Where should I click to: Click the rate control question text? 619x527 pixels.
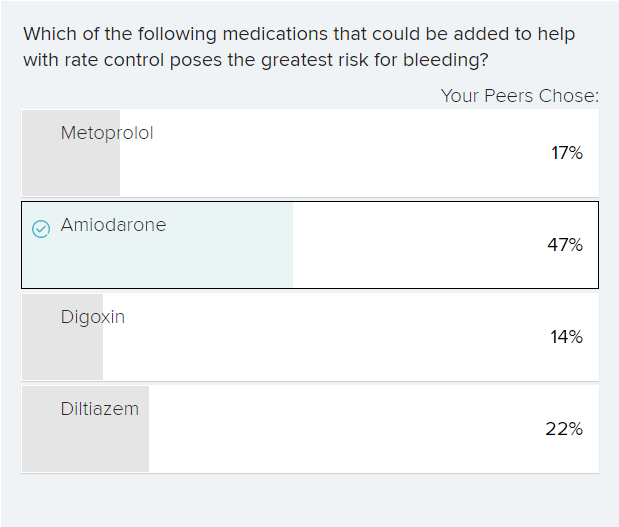299,47
